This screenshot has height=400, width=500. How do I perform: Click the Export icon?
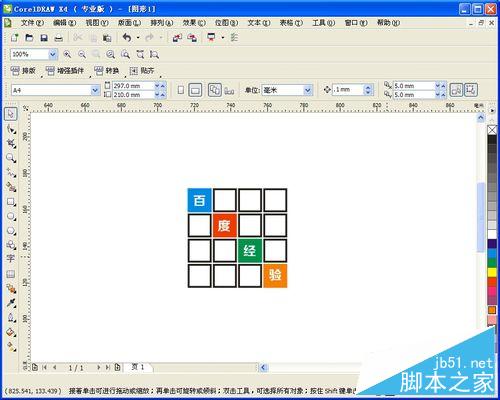(x=192, y=38)
